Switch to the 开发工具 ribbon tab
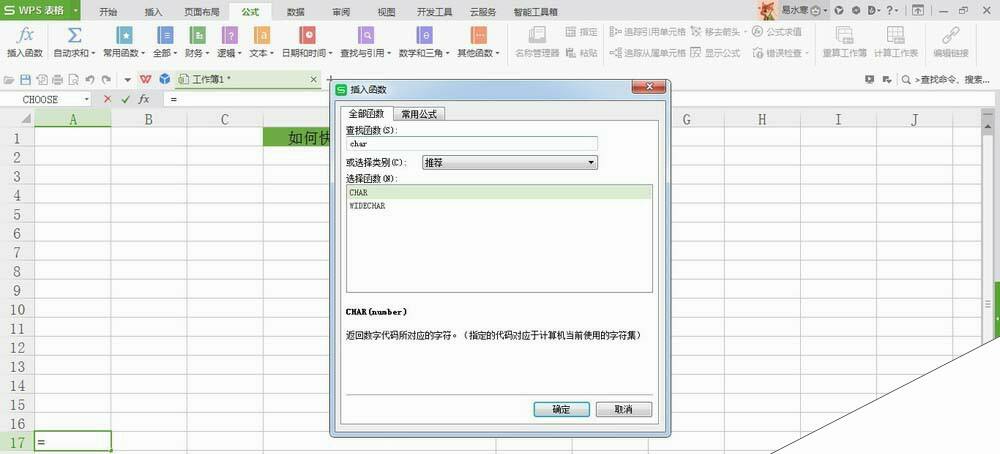The width and height of the screenshot is (1000, 454). click(434, 12)
